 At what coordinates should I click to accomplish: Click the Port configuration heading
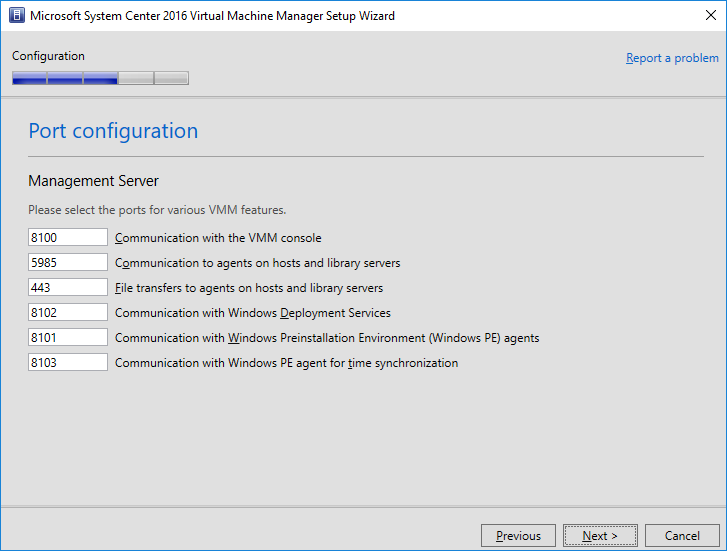[113, 131]
